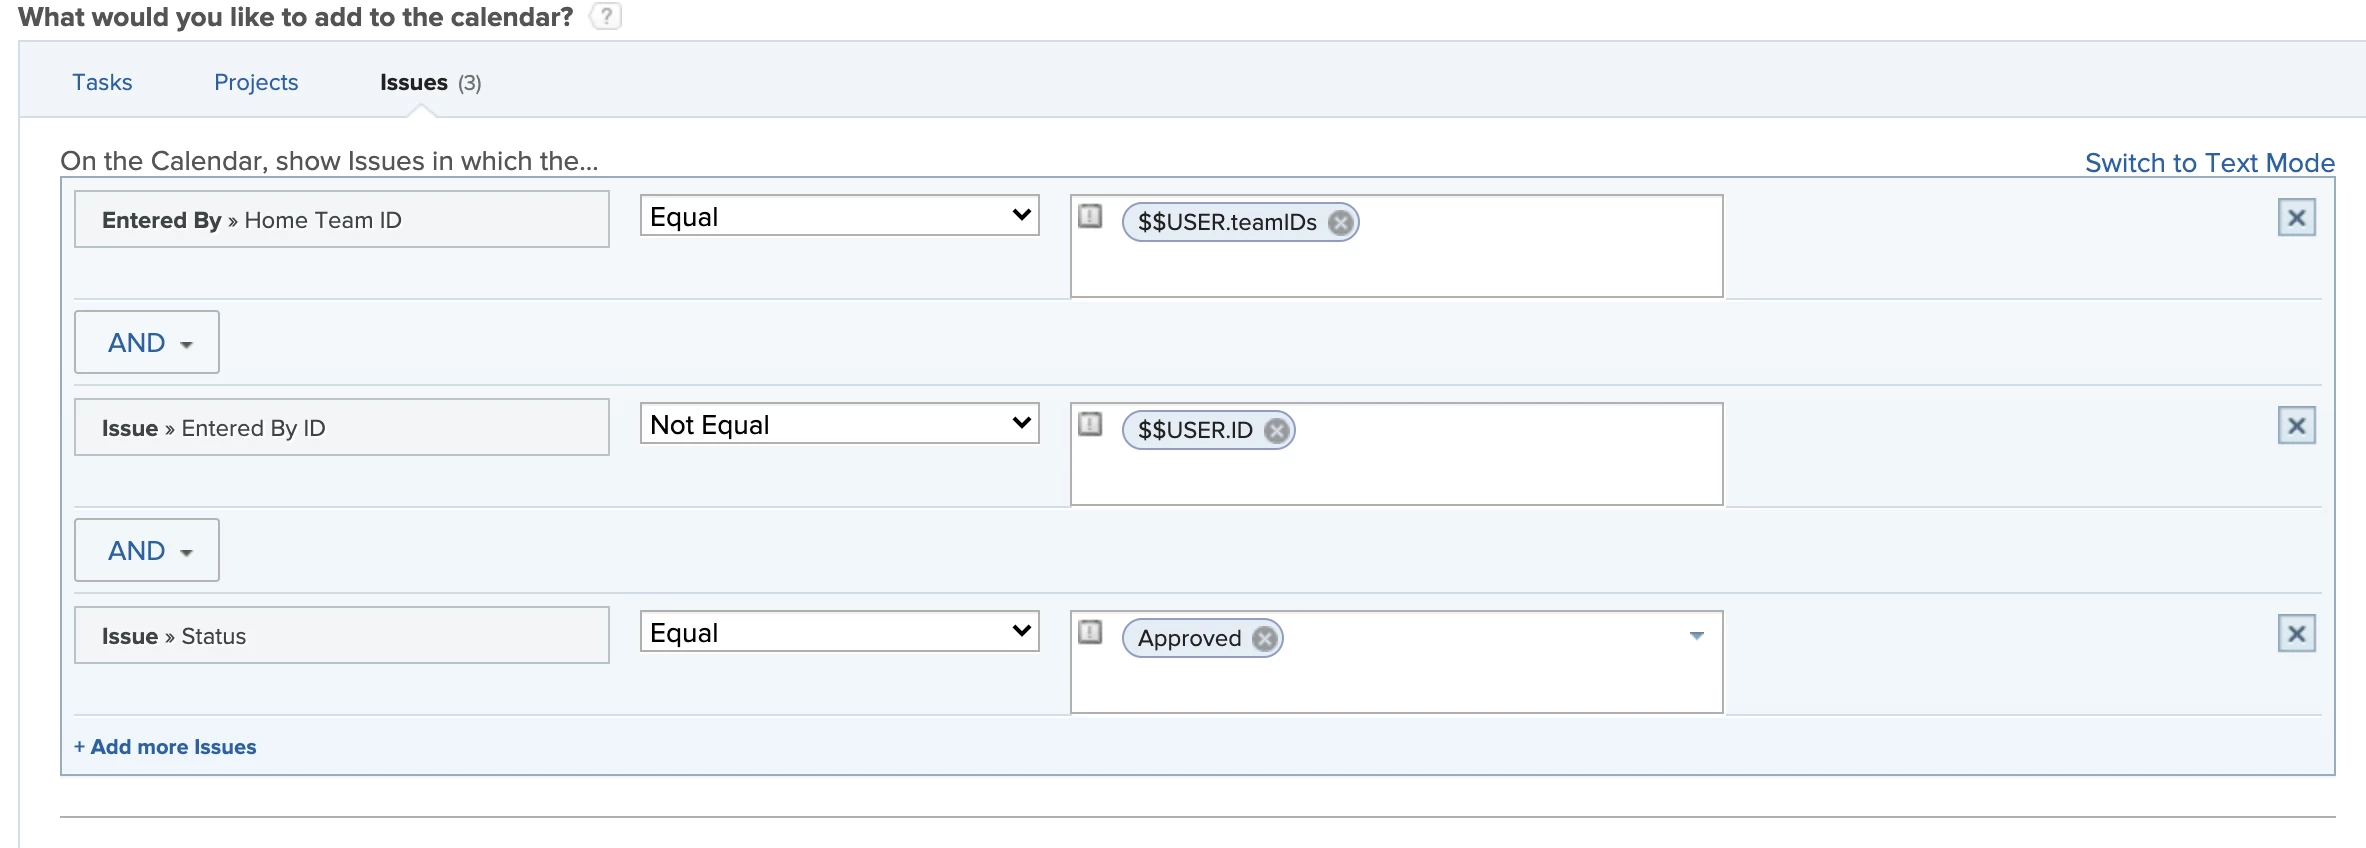Expand the first AND connector dropdown
Screen dimensions: 2366x848
tap(147, 343)
